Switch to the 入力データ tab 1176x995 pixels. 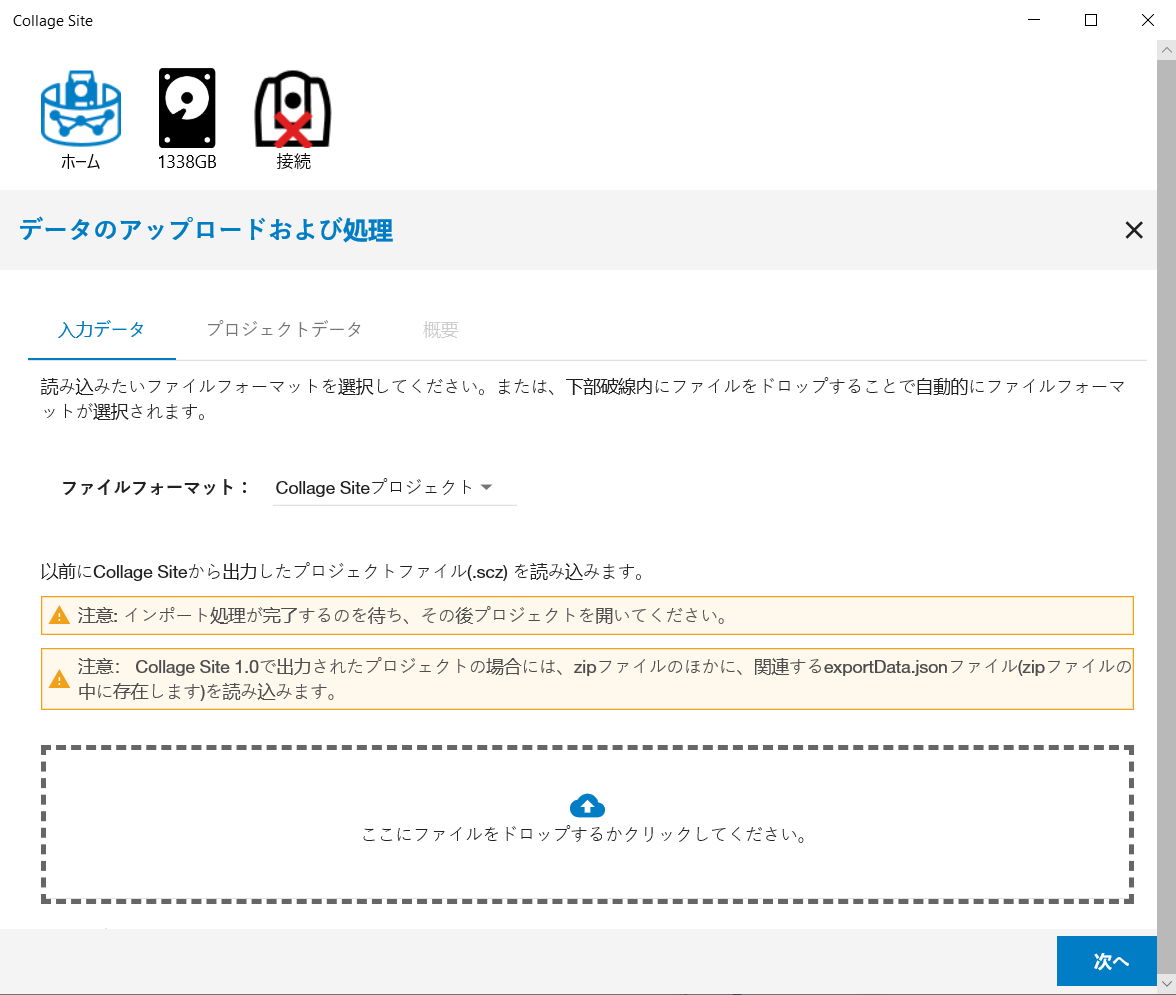[101, 329]
